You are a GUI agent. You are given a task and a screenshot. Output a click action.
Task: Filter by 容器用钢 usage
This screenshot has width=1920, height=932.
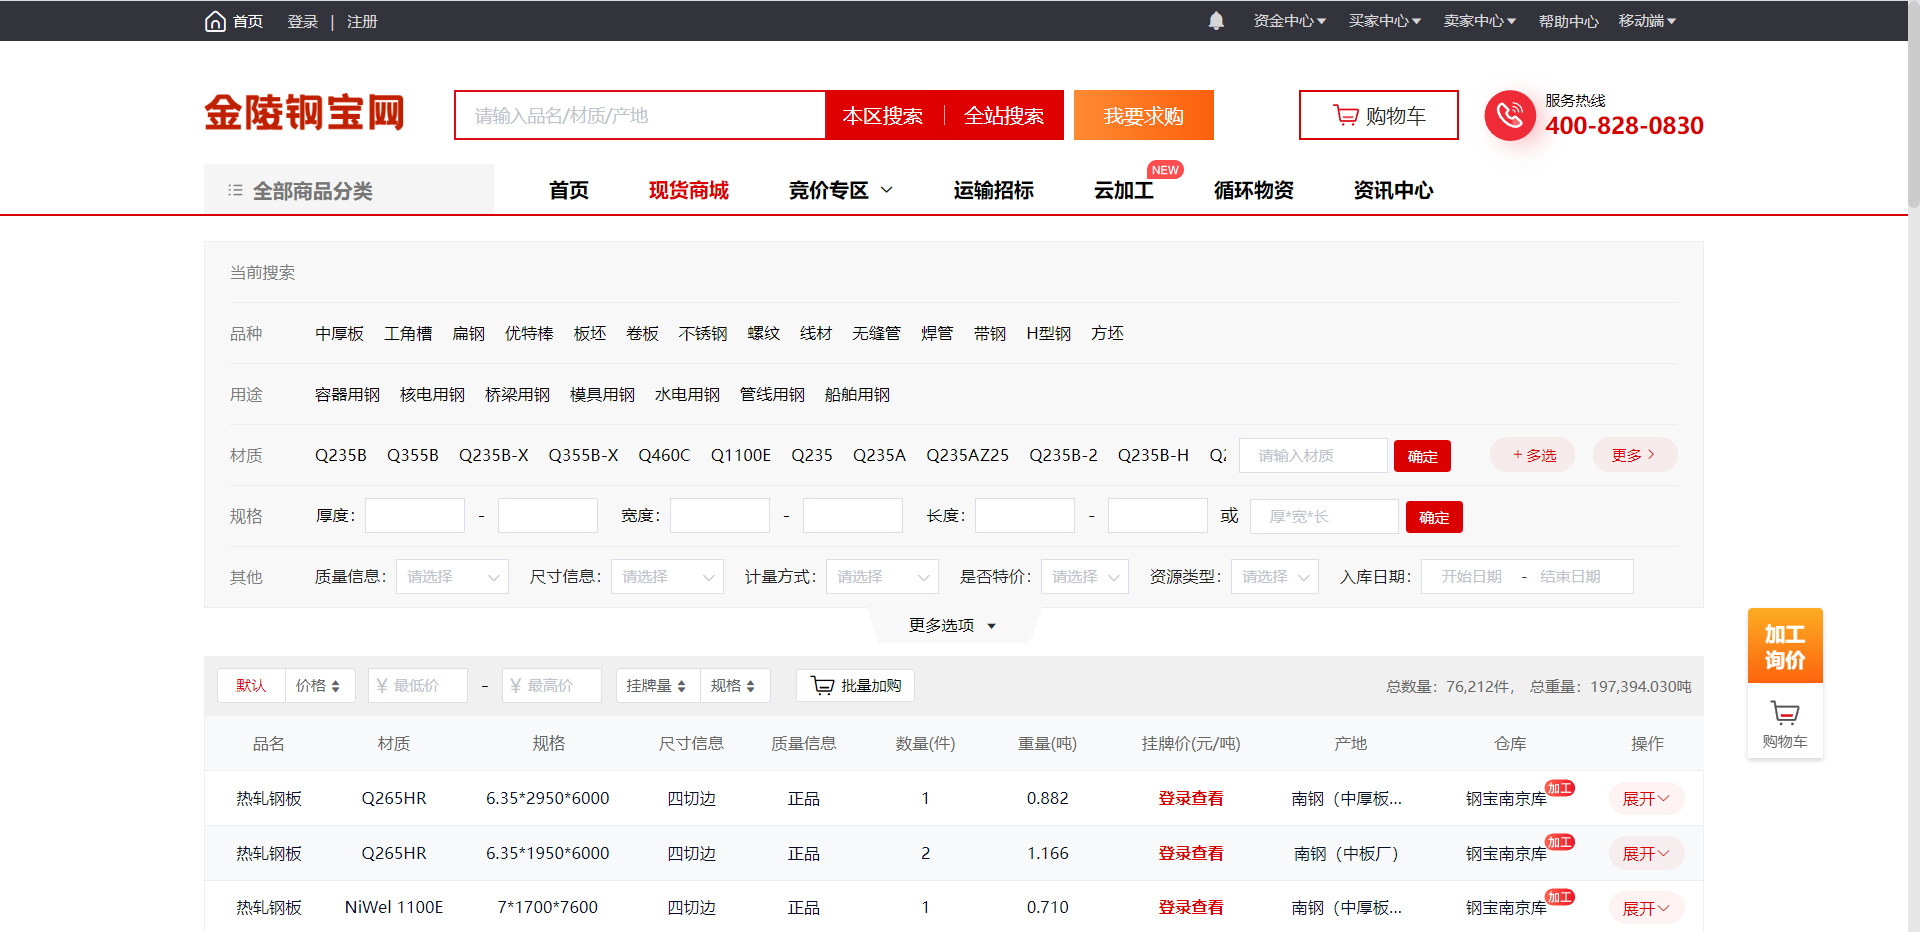click(347, 394)
